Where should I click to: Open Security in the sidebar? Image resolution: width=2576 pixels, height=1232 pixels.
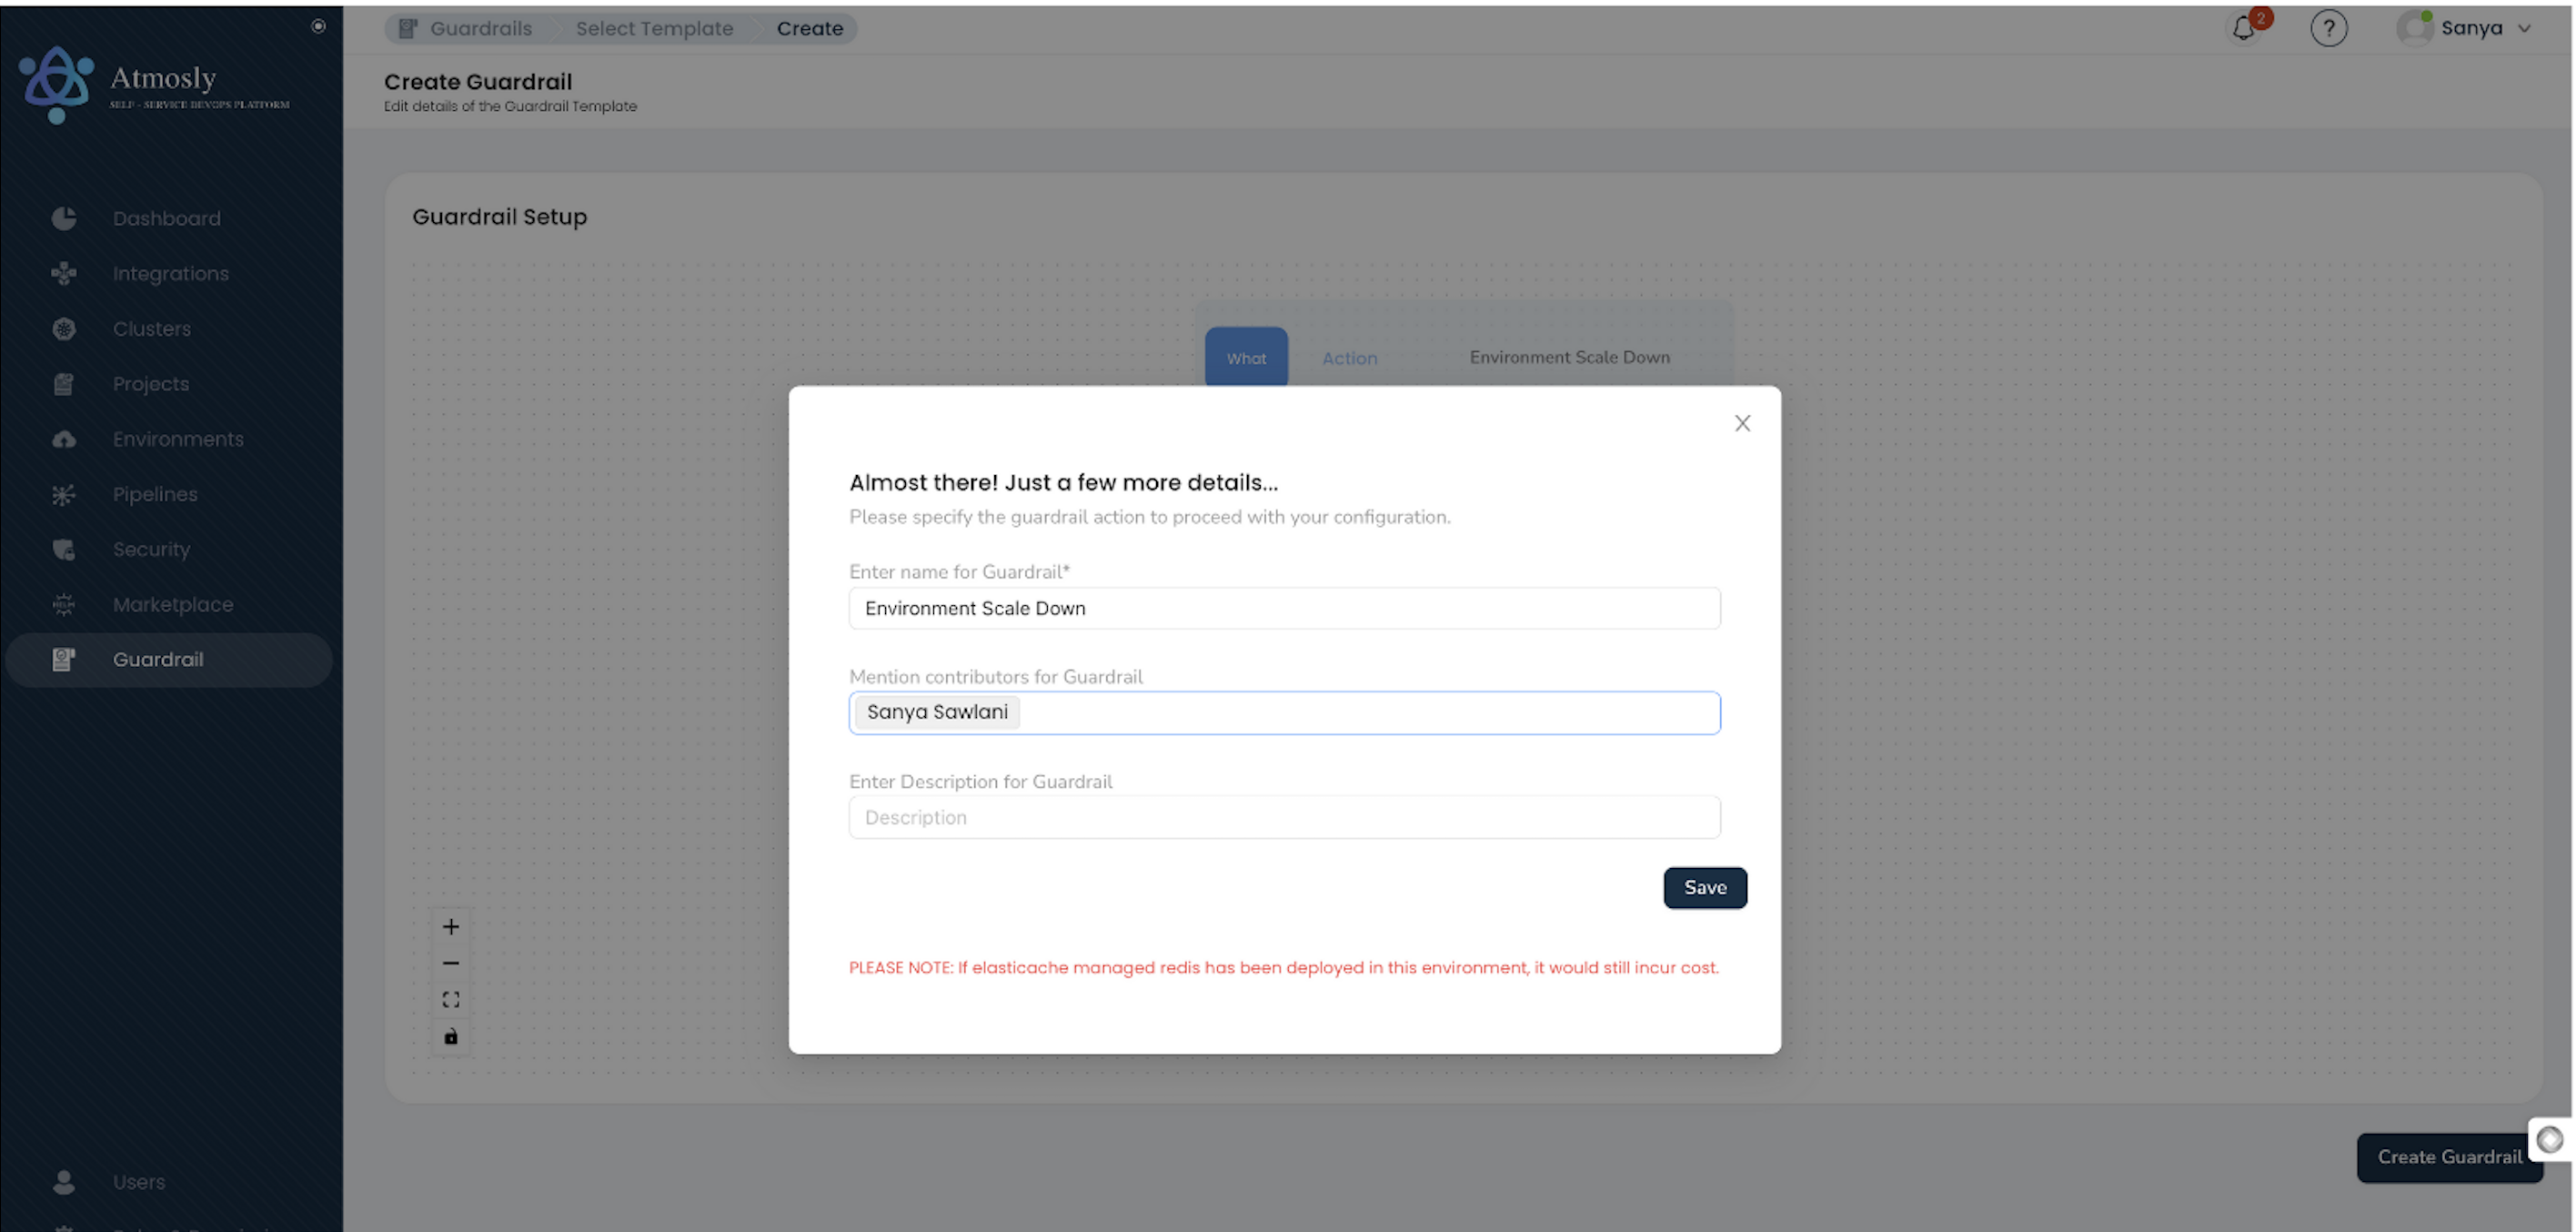click(151, 548)
